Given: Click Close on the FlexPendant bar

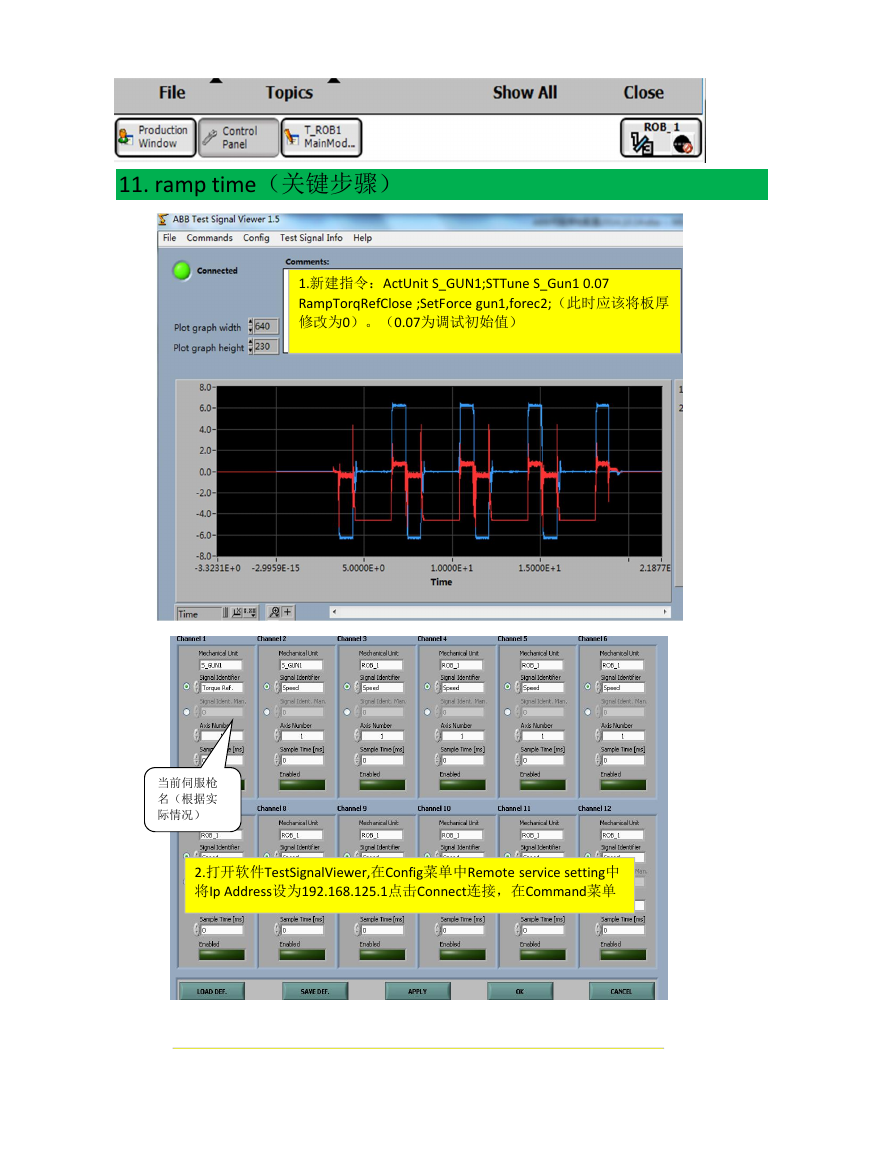Looking at the screenshot, I should 643,93.
